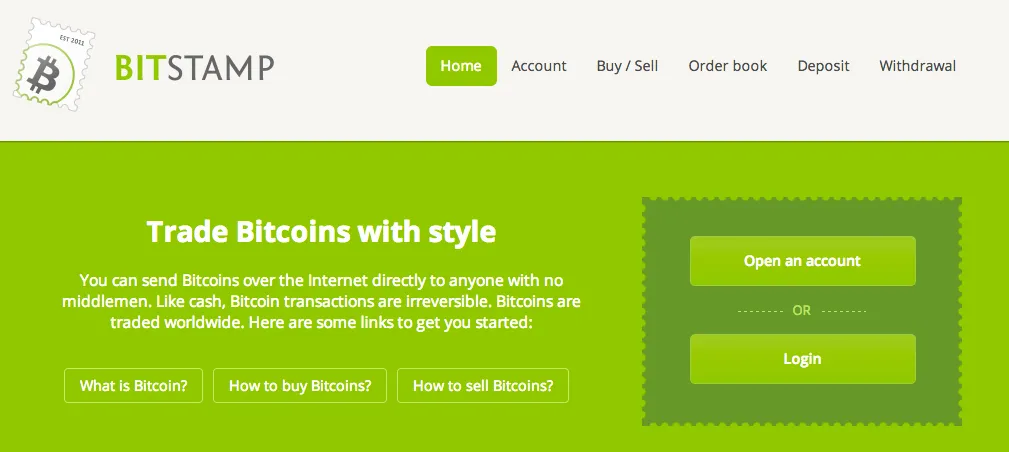Click the Bitcoin B symbol in stamp logo
The width and height of the screenshot is (1009, 452).
point(43,75)
